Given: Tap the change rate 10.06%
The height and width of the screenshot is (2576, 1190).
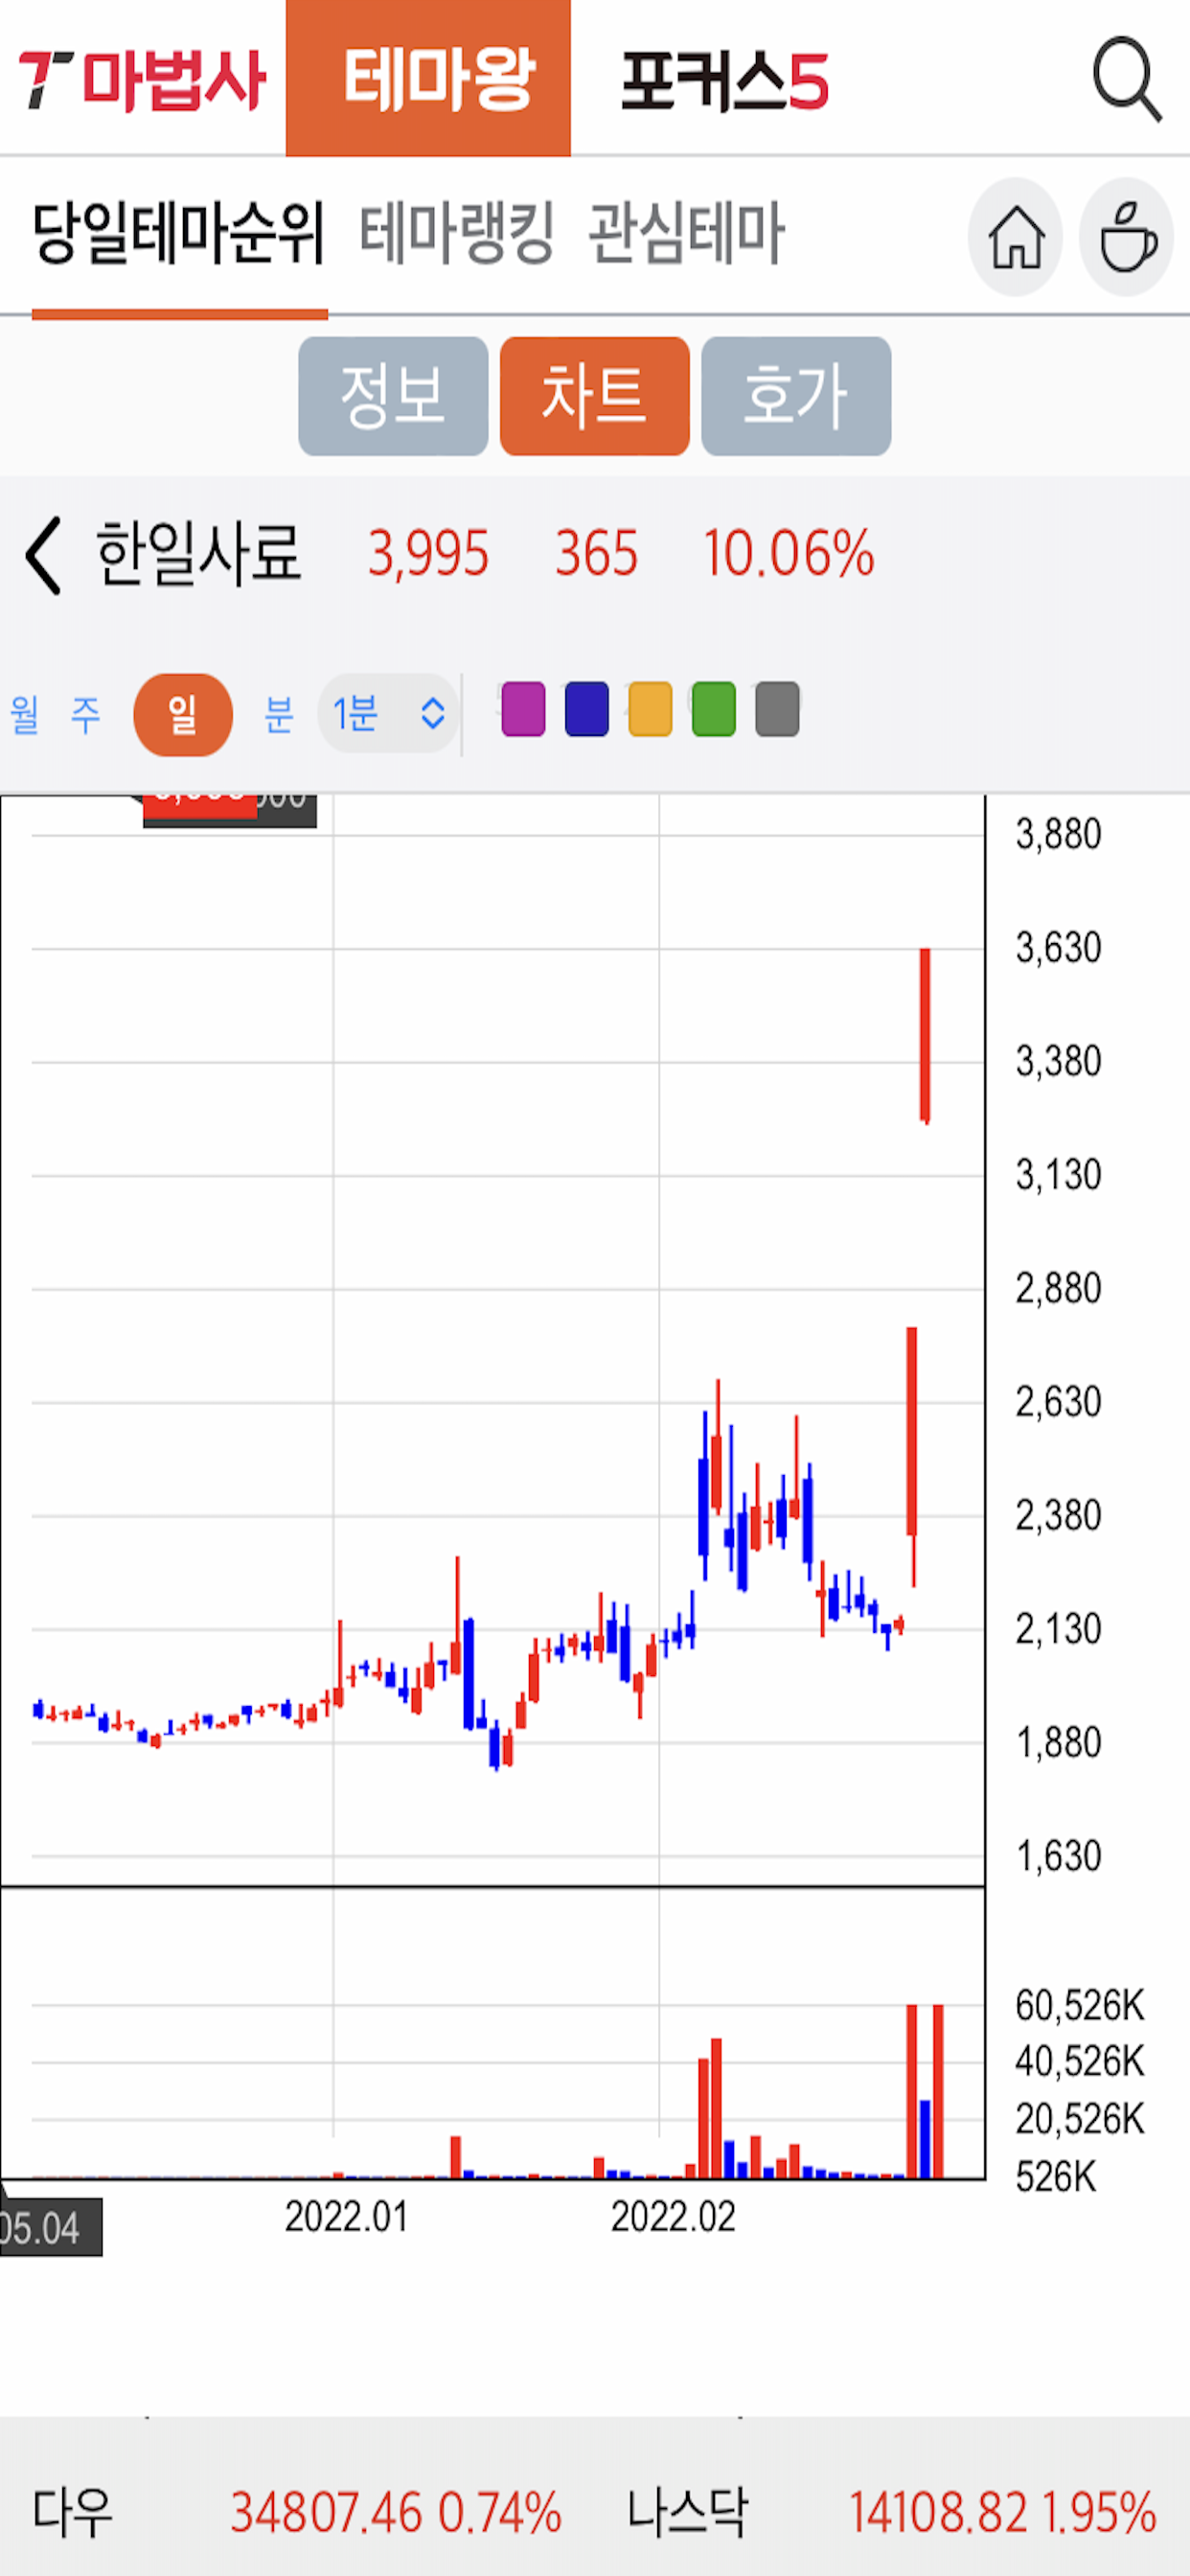Looking at the screenshot, I should pos(789,554).
